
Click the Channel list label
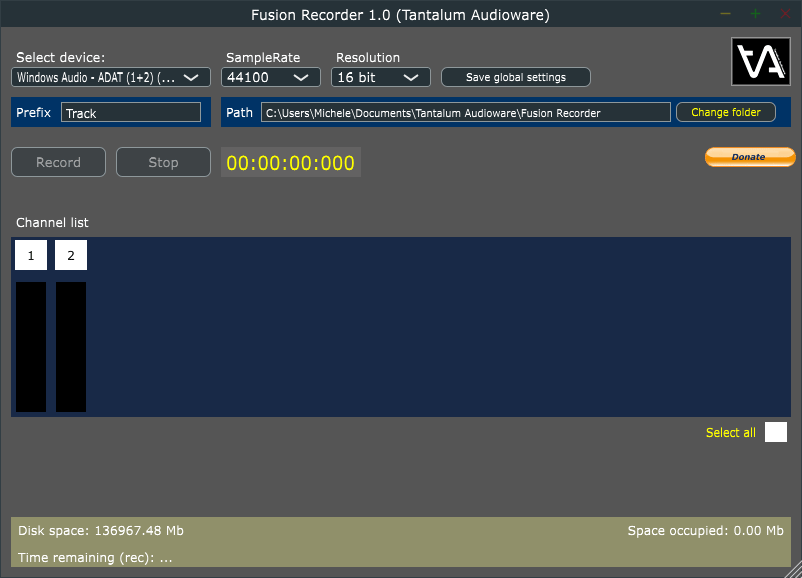[52, 223]
